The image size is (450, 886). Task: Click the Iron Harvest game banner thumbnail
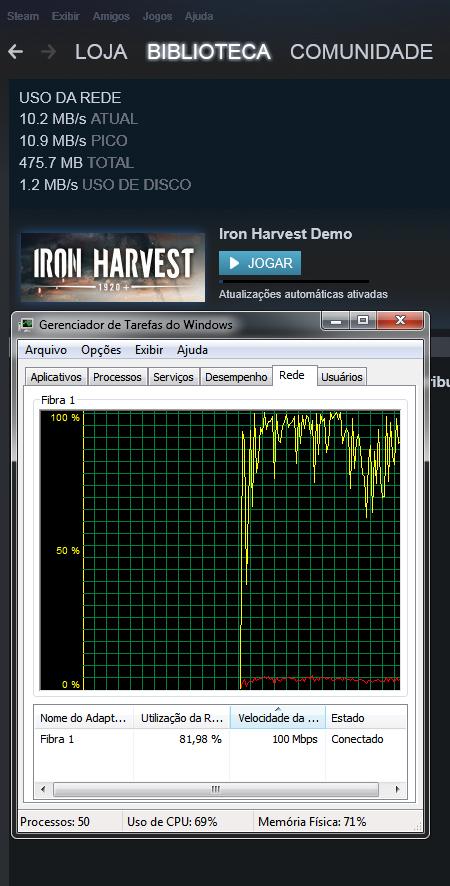tap(113, 267)
